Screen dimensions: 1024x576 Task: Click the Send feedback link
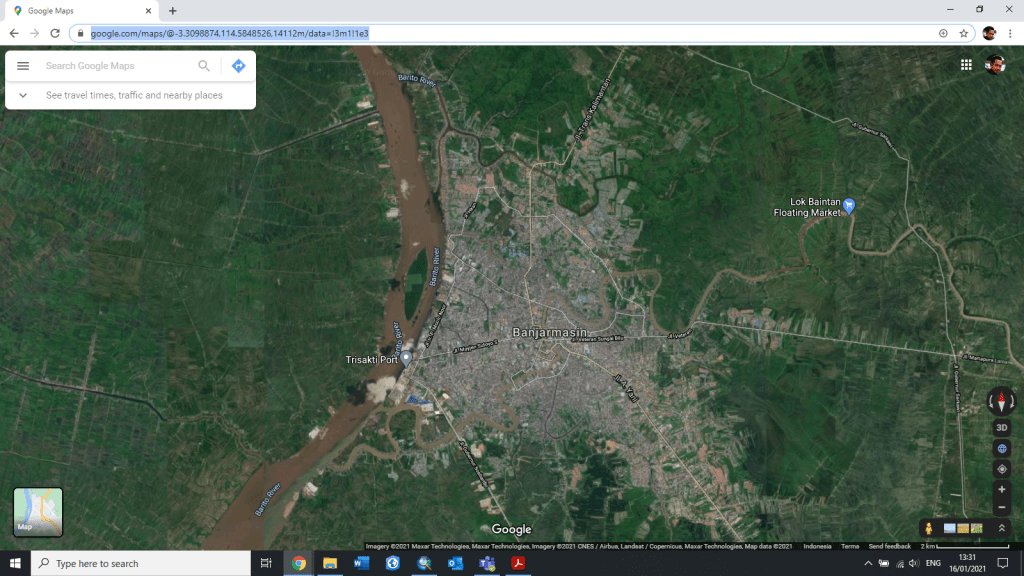889,546
